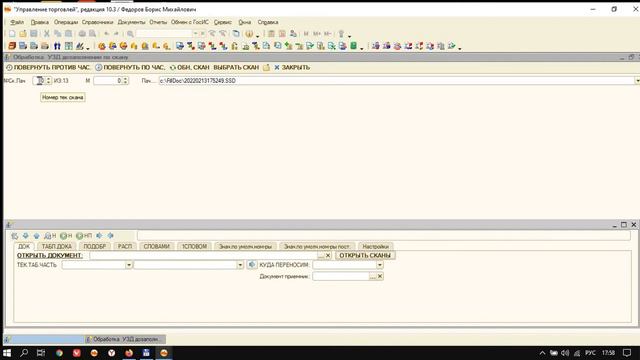Click the Cut scissors icon
This screenshot has height=360, width=640.
click(x=47, y=34)
